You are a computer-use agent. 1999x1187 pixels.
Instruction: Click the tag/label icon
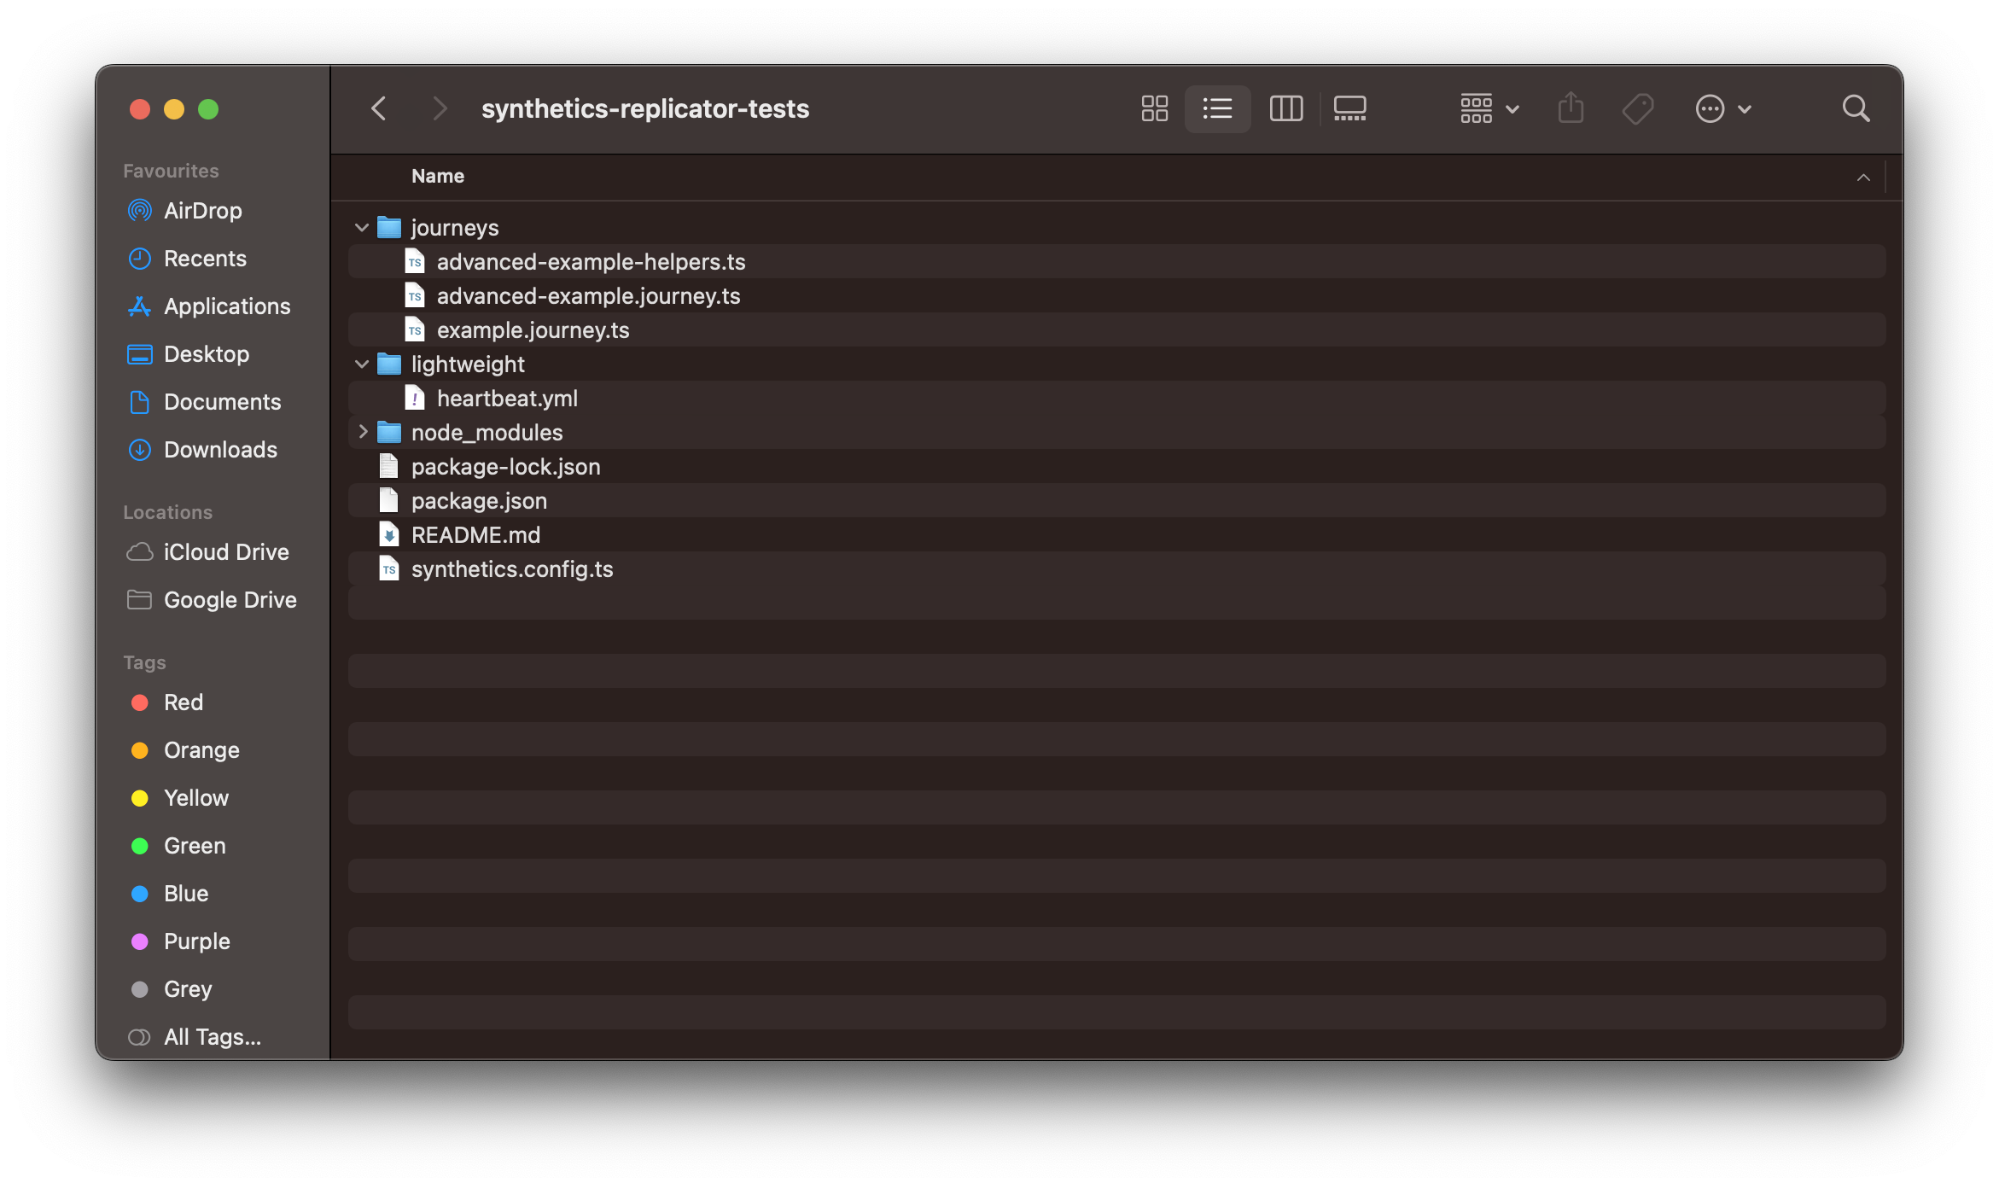pyautogui.click(x=1640, y=109)
